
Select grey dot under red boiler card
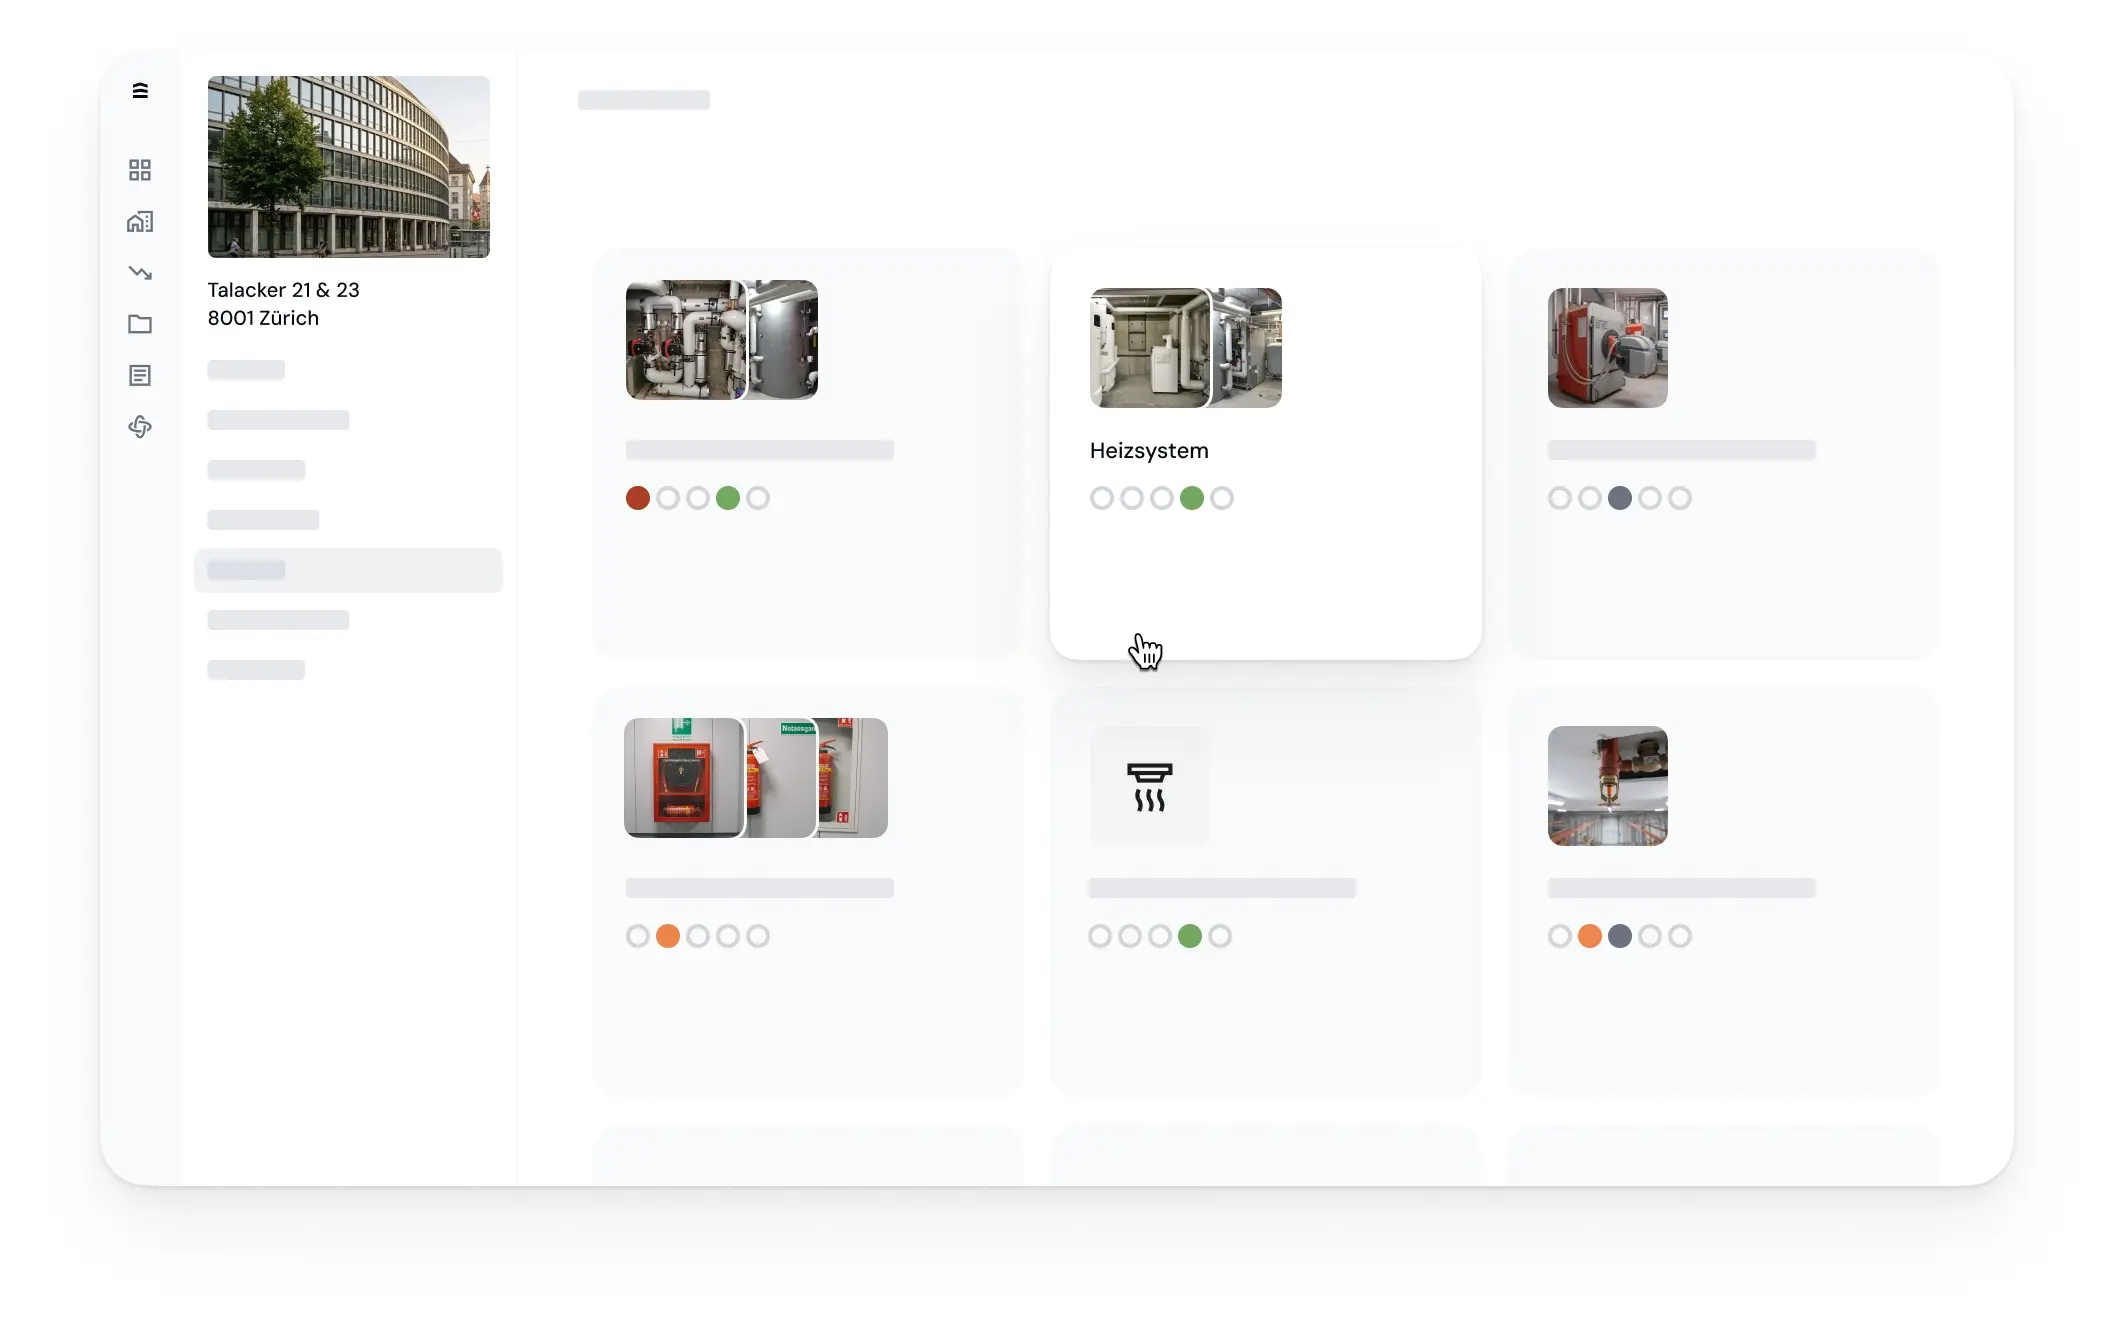(1620, 498)
